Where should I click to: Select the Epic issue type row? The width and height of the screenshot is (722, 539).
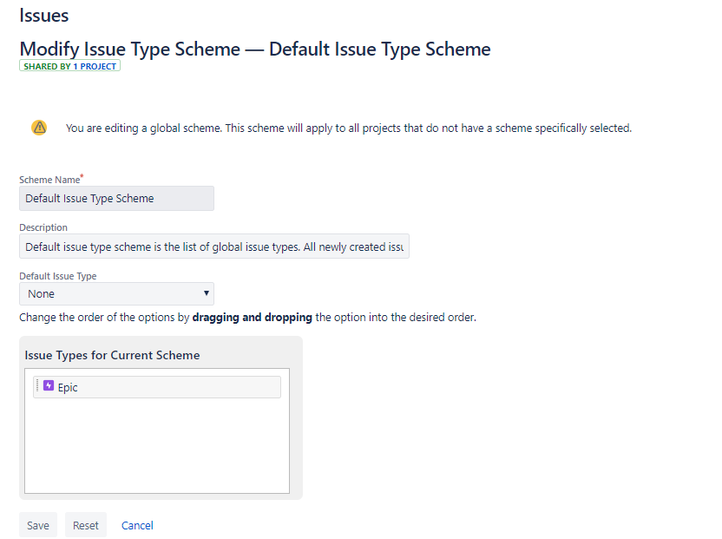(x=157, y=387)
